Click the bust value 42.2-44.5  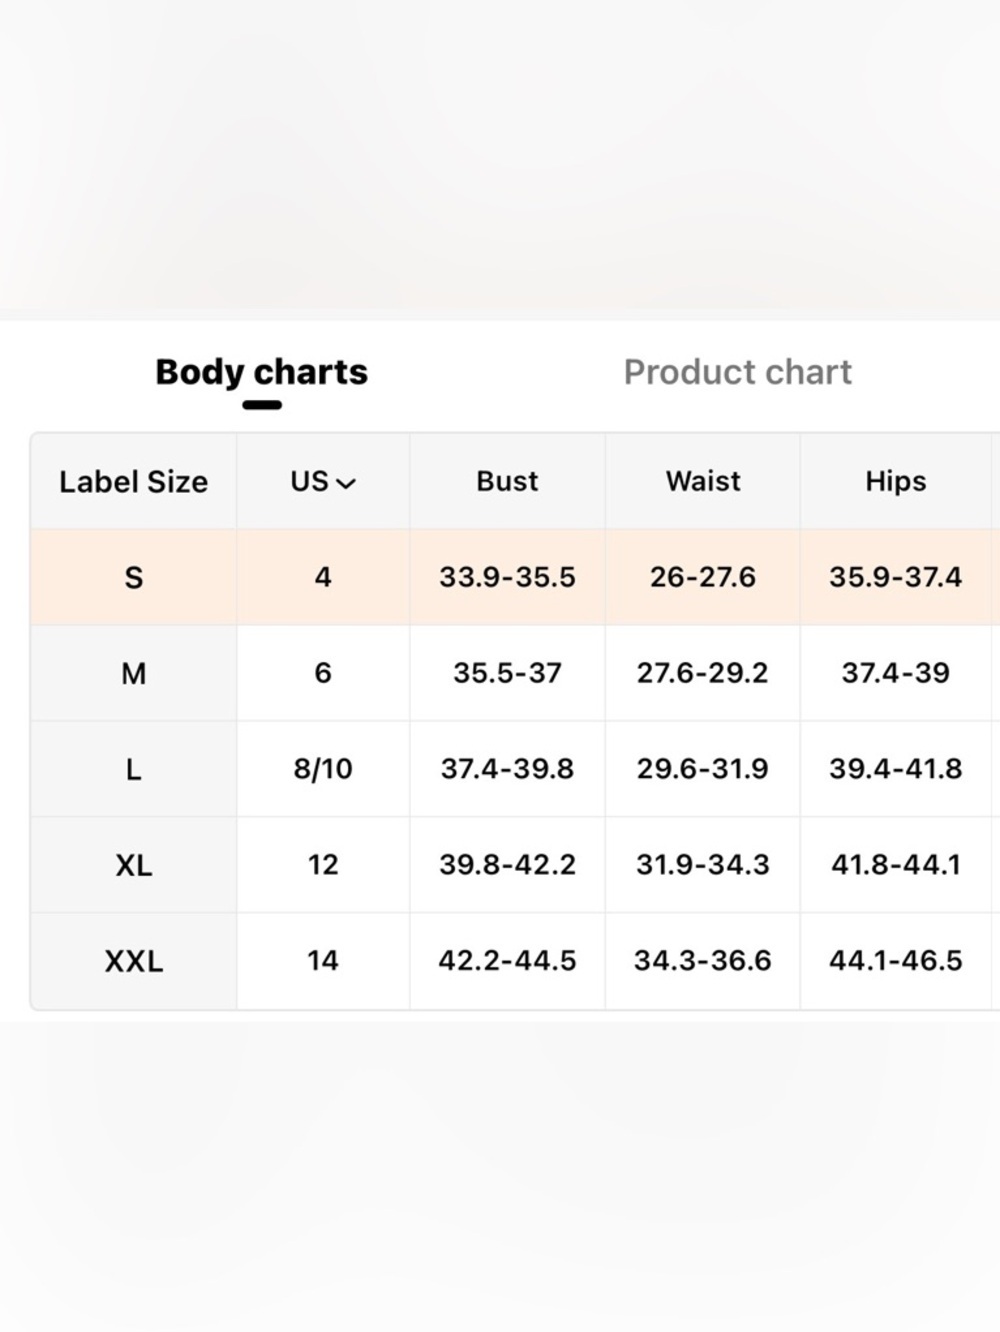(x=507, y=960)
